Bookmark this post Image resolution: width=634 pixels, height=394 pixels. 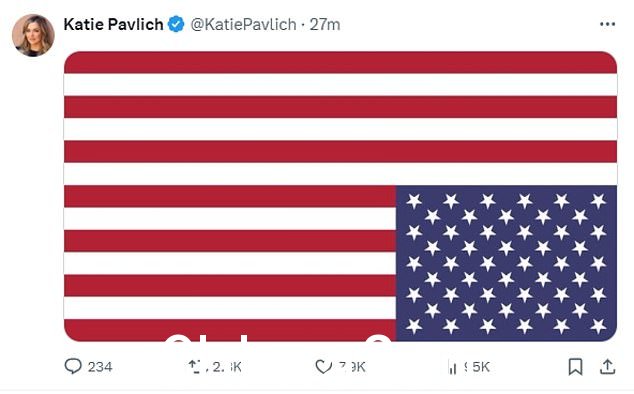pyautogui.click(x=575, y=367)
